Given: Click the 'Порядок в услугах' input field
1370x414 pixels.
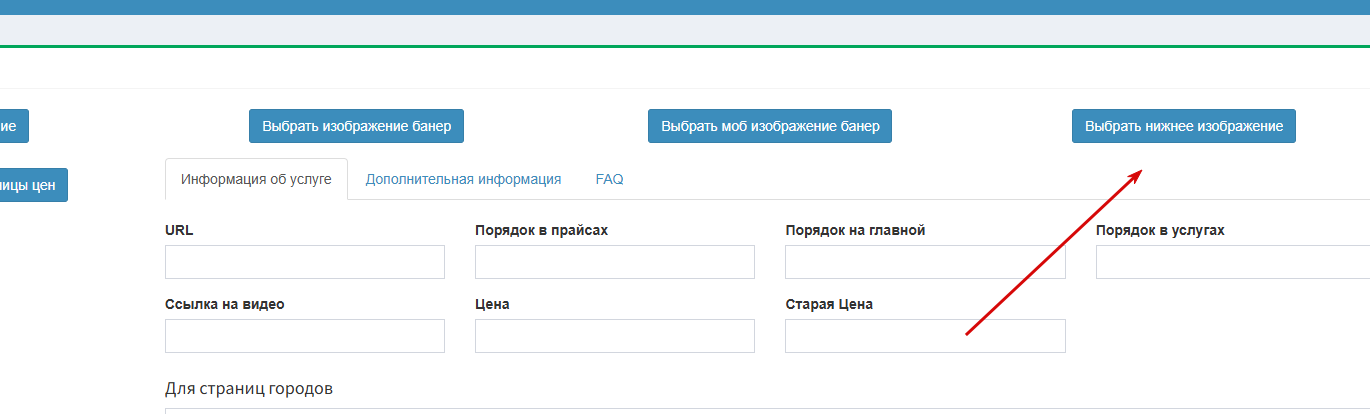Looking at the screenshot, I should (x=1232, y=262).
